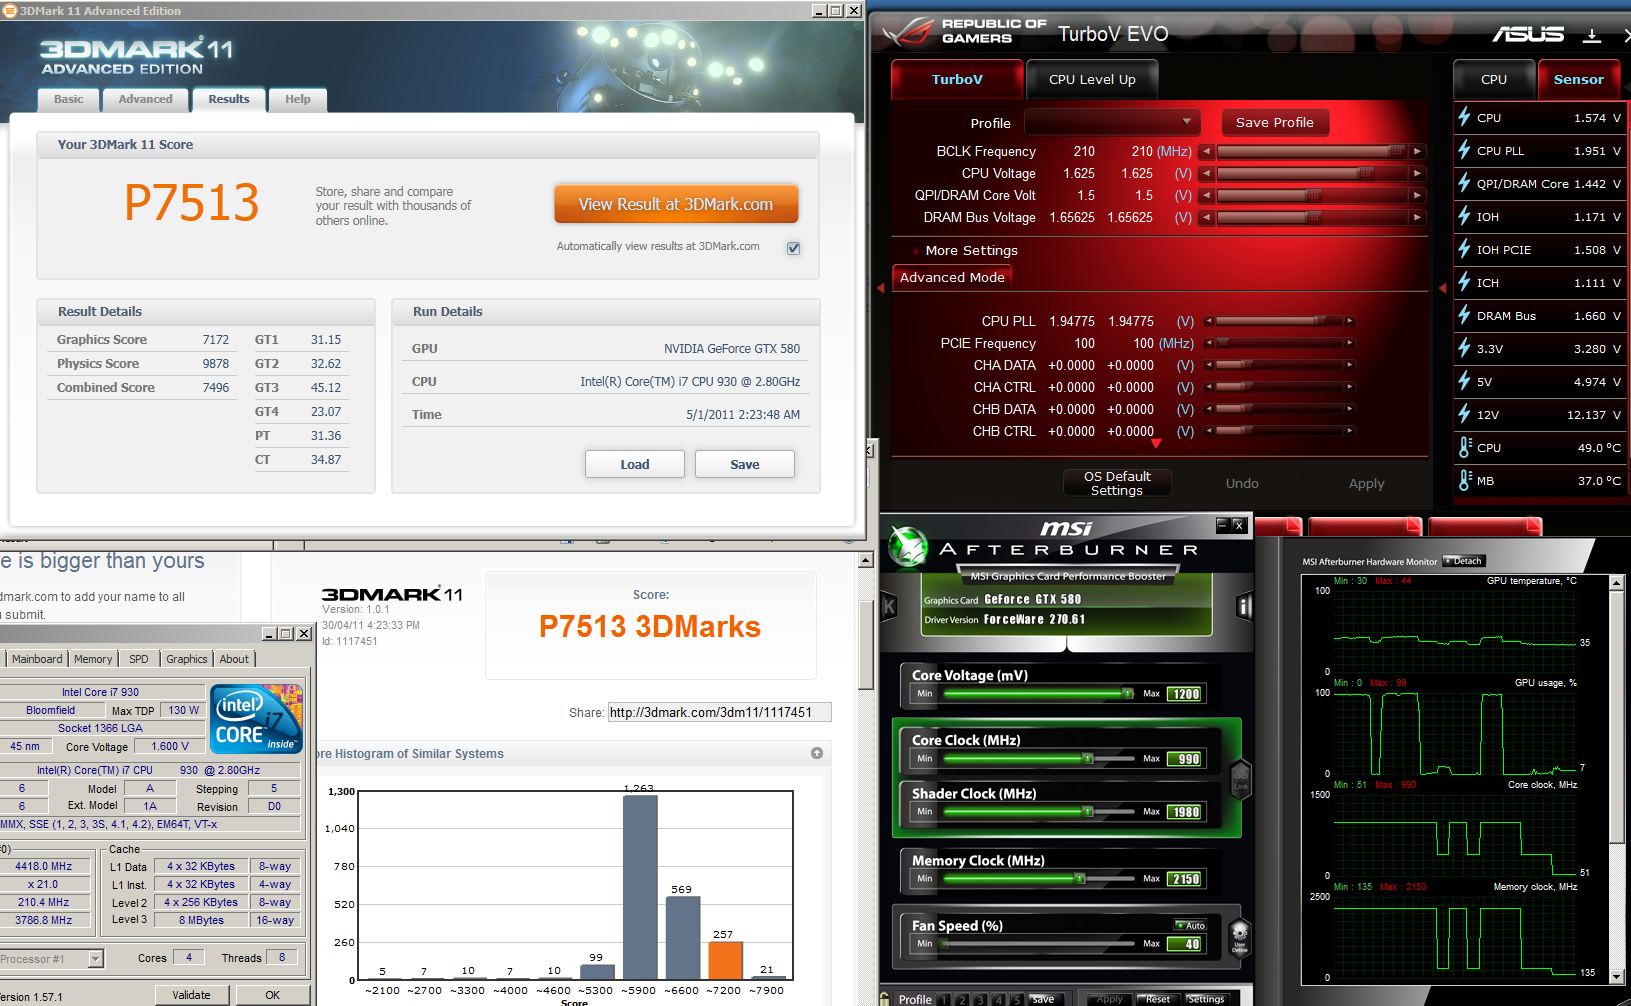The height and width of the screenshot is (1006, 1631).
Task: Click the Afterburner Reset button
Action: (1157, 999)
